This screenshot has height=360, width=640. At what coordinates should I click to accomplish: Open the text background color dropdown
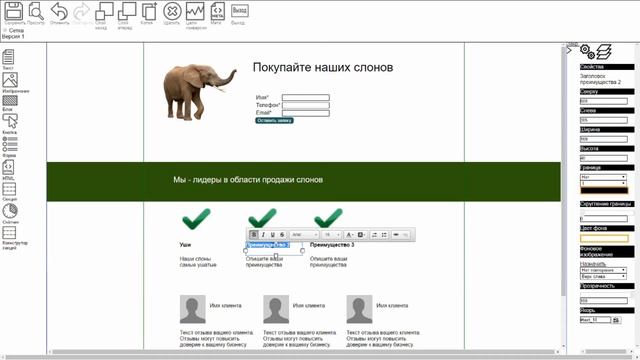tap(361, 235)
